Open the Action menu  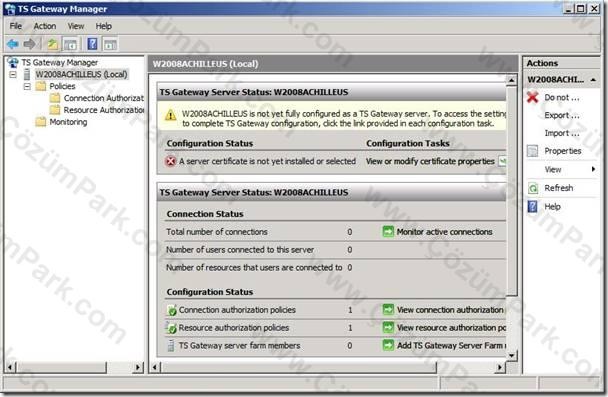coord(45,26)
